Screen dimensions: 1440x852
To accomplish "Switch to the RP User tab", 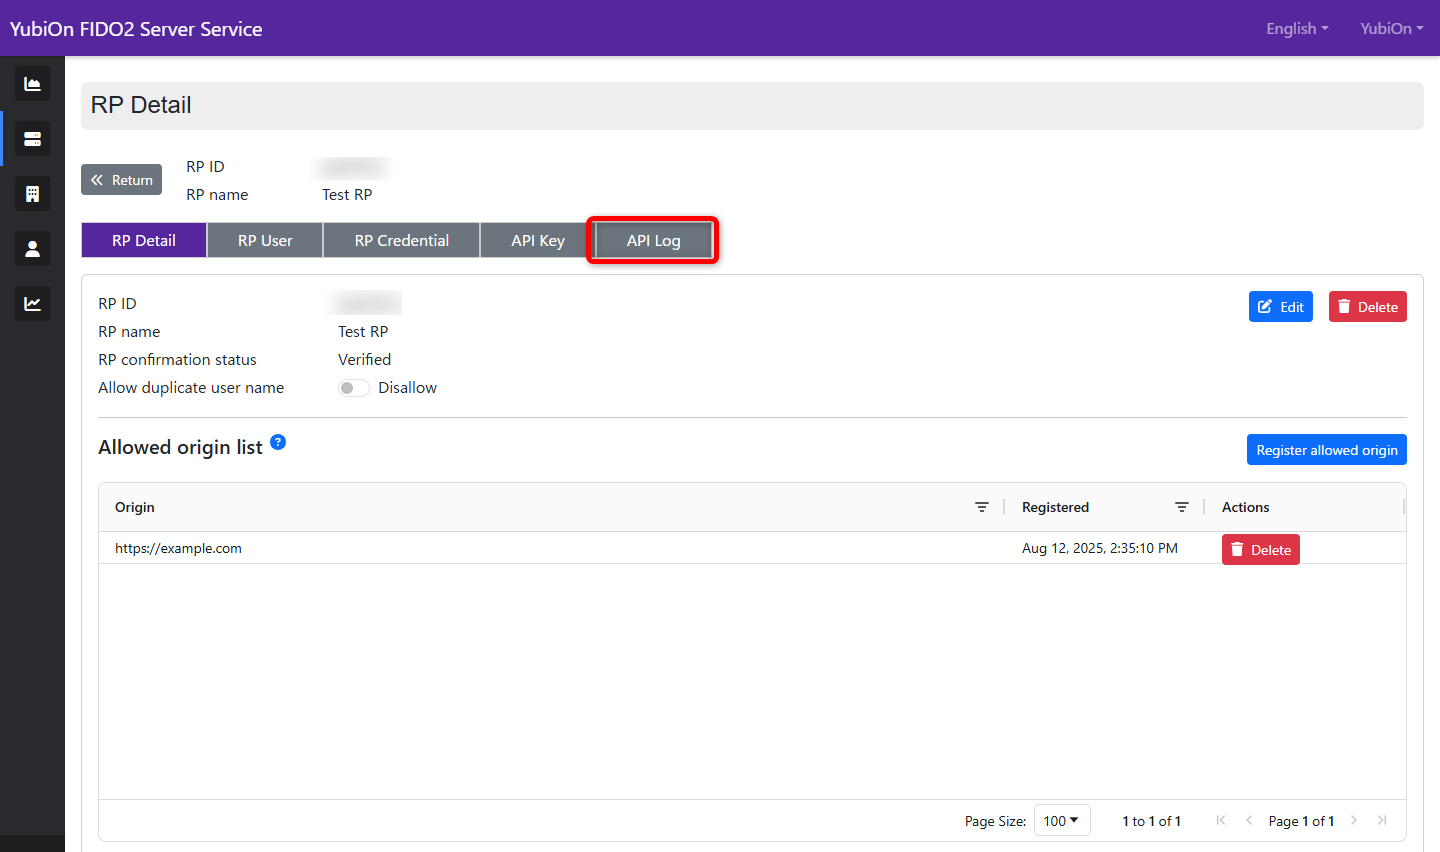I will (265, 240).
